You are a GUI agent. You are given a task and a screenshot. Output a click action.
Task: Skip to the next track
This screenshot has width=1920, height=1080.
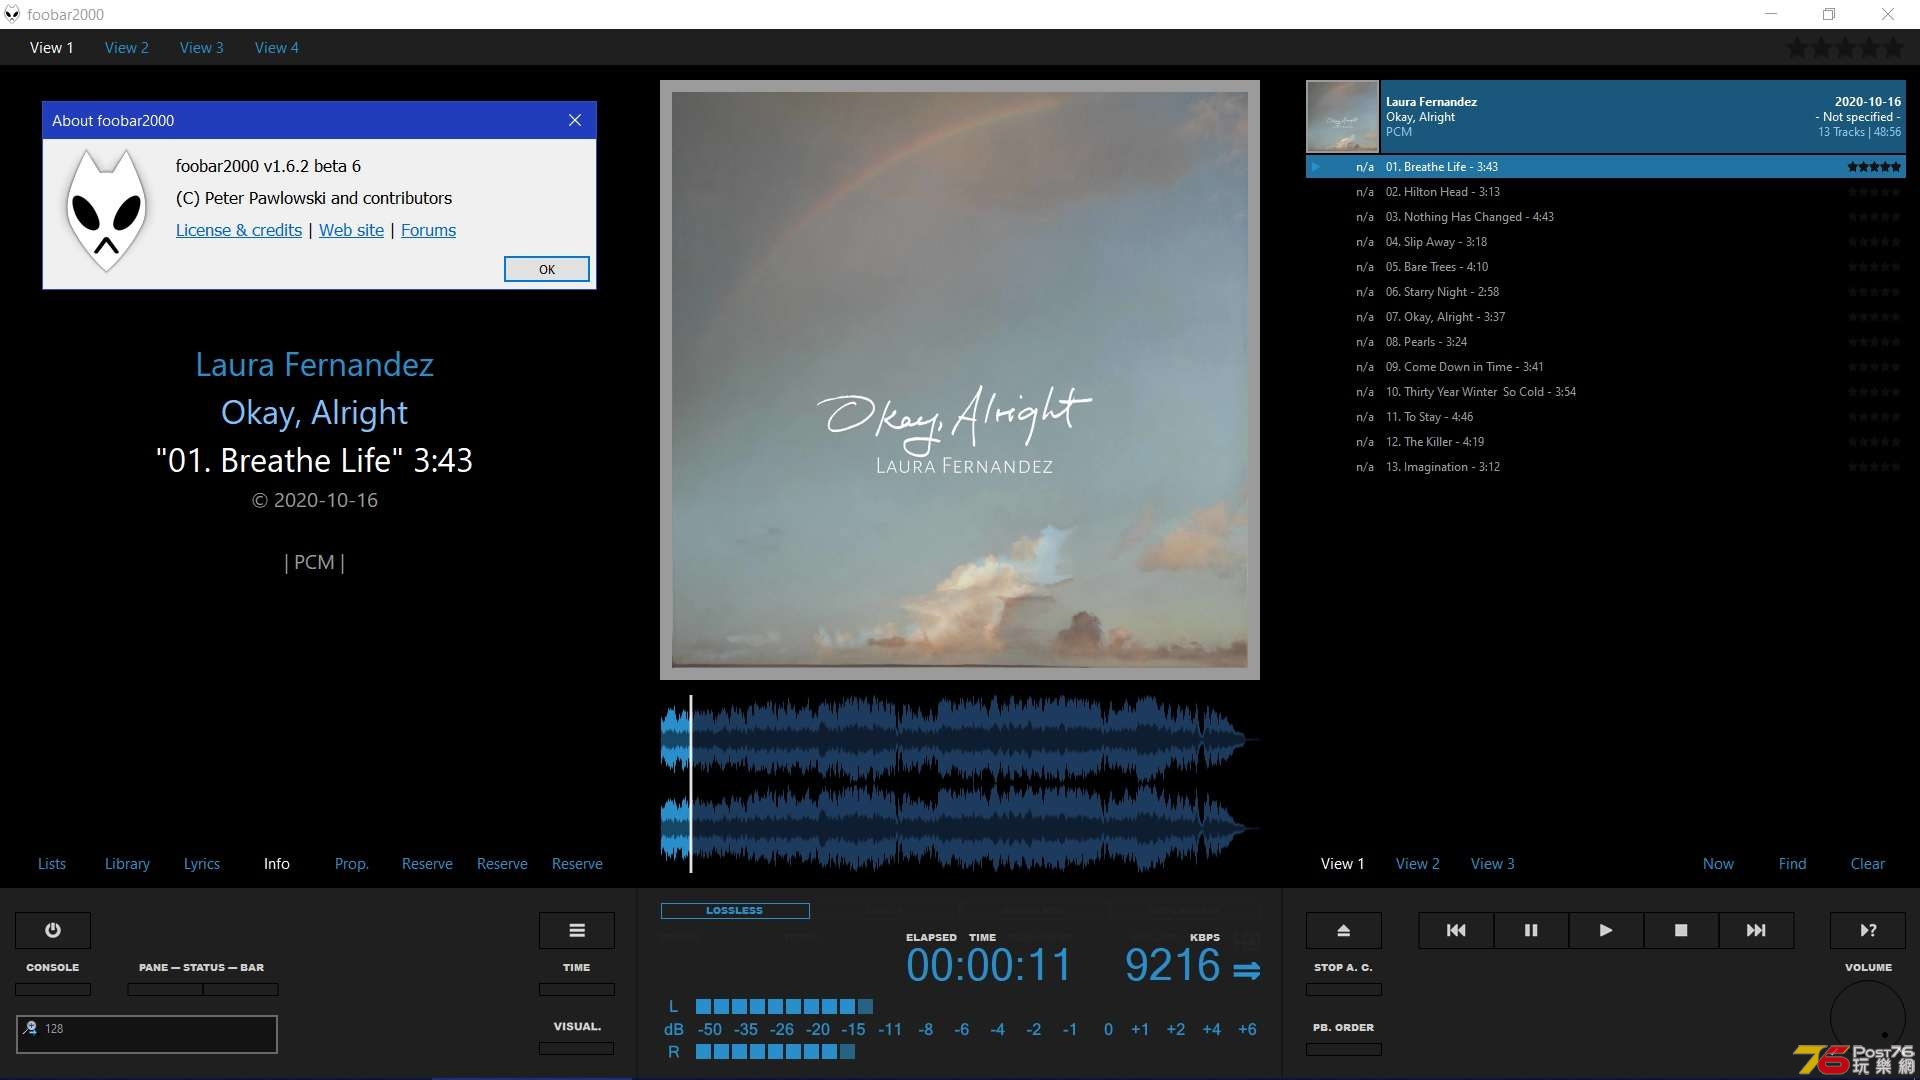1756,930
